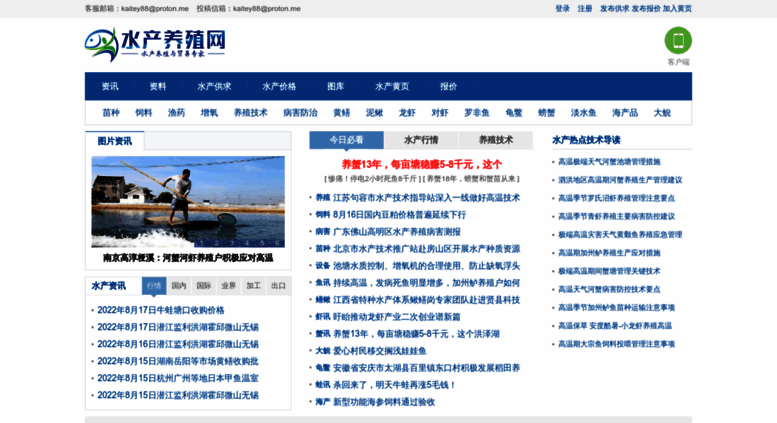Open the red headline 养蟹13年 article
The image size is (777, 423).
point(422,164)
